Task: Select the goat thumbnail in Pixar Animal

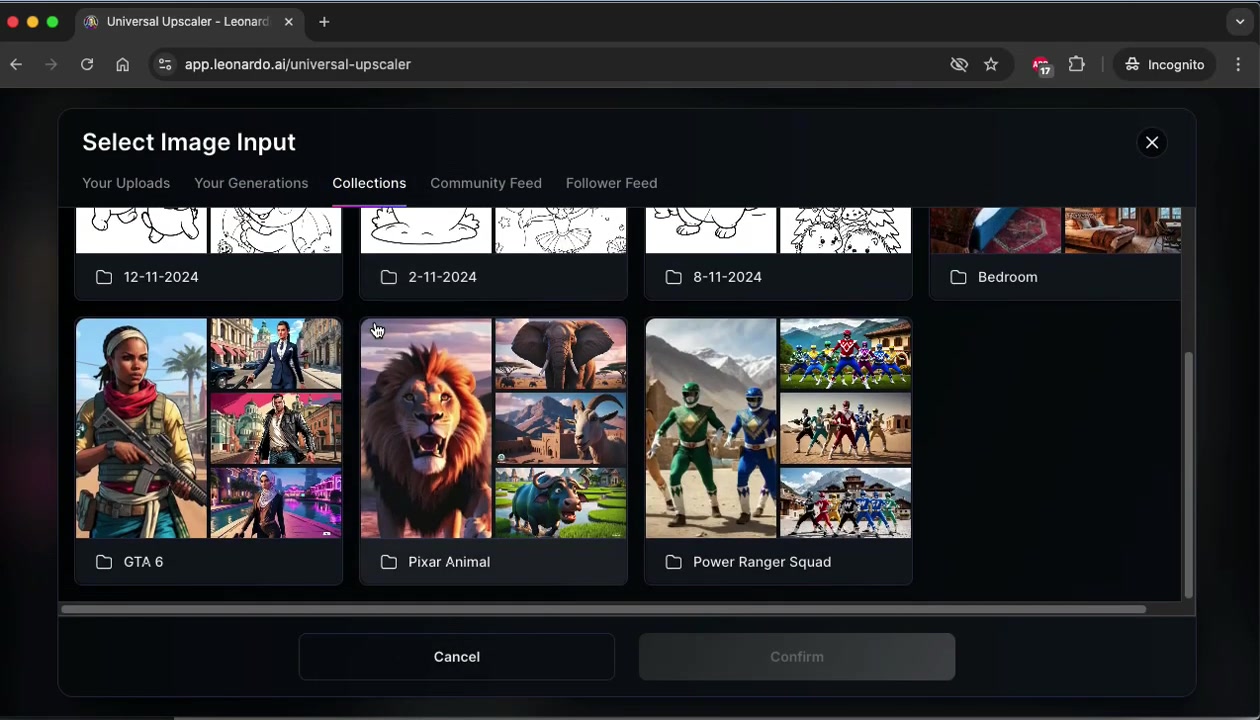Action: [560, 429]
